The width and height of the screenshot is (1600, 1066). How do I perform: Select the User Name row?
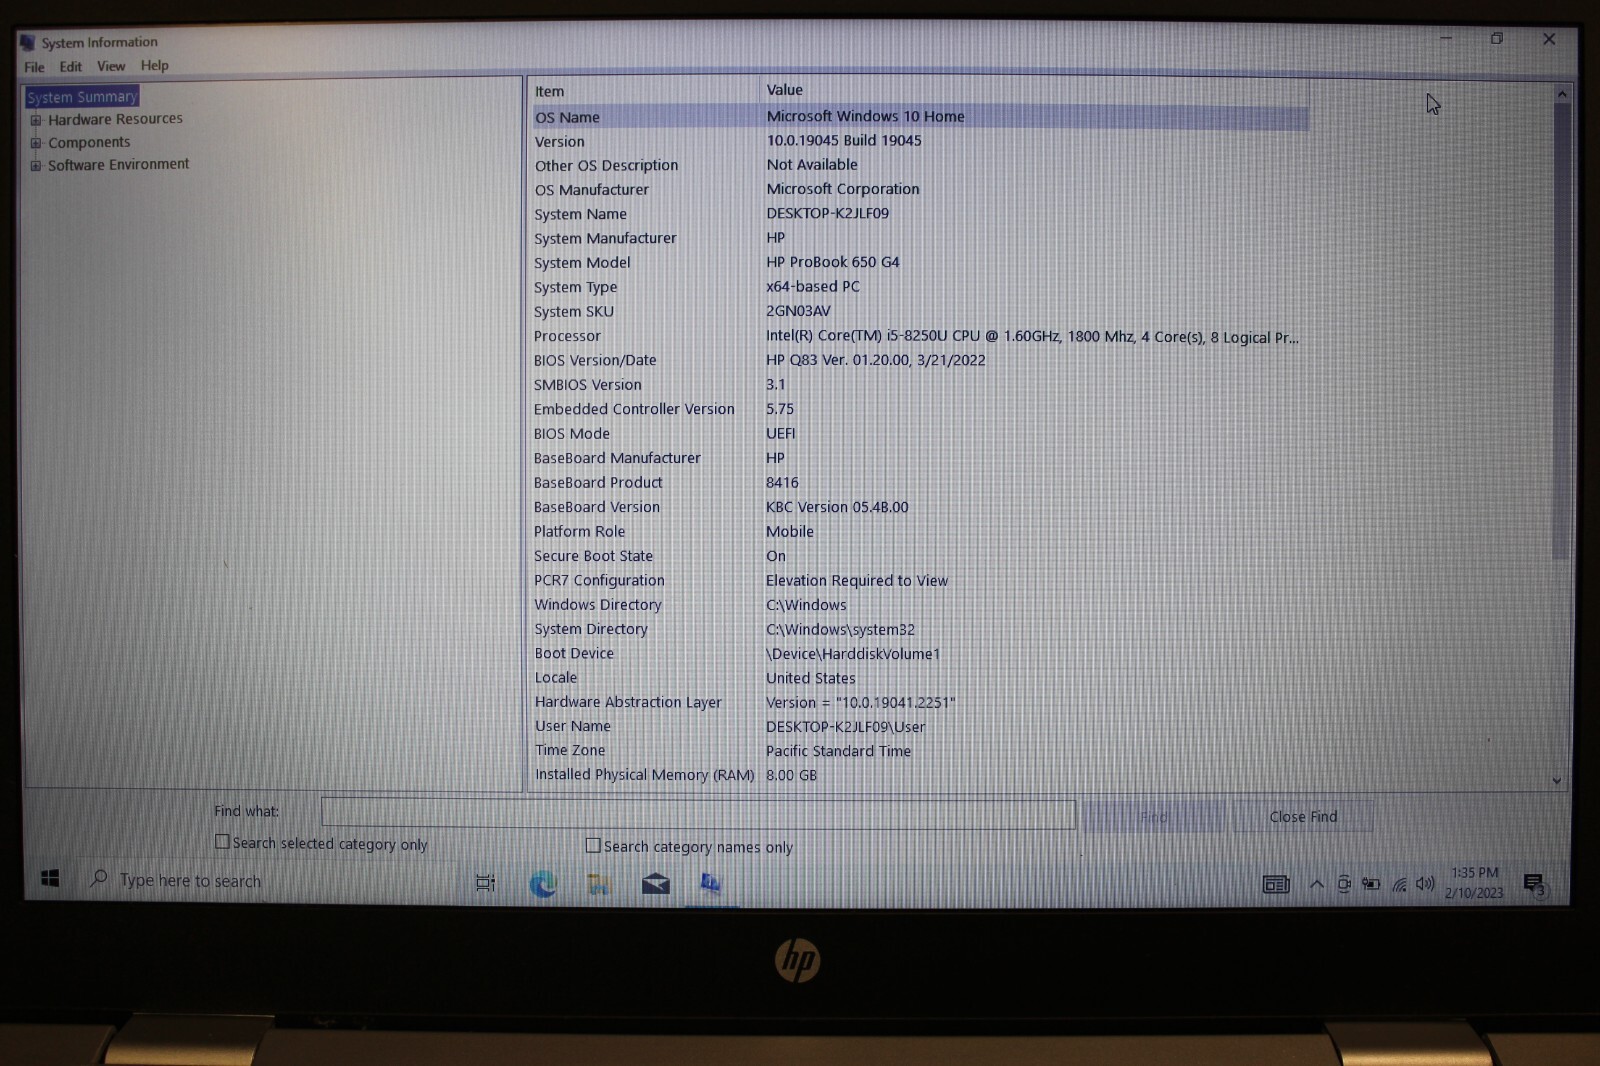[920, 726]
